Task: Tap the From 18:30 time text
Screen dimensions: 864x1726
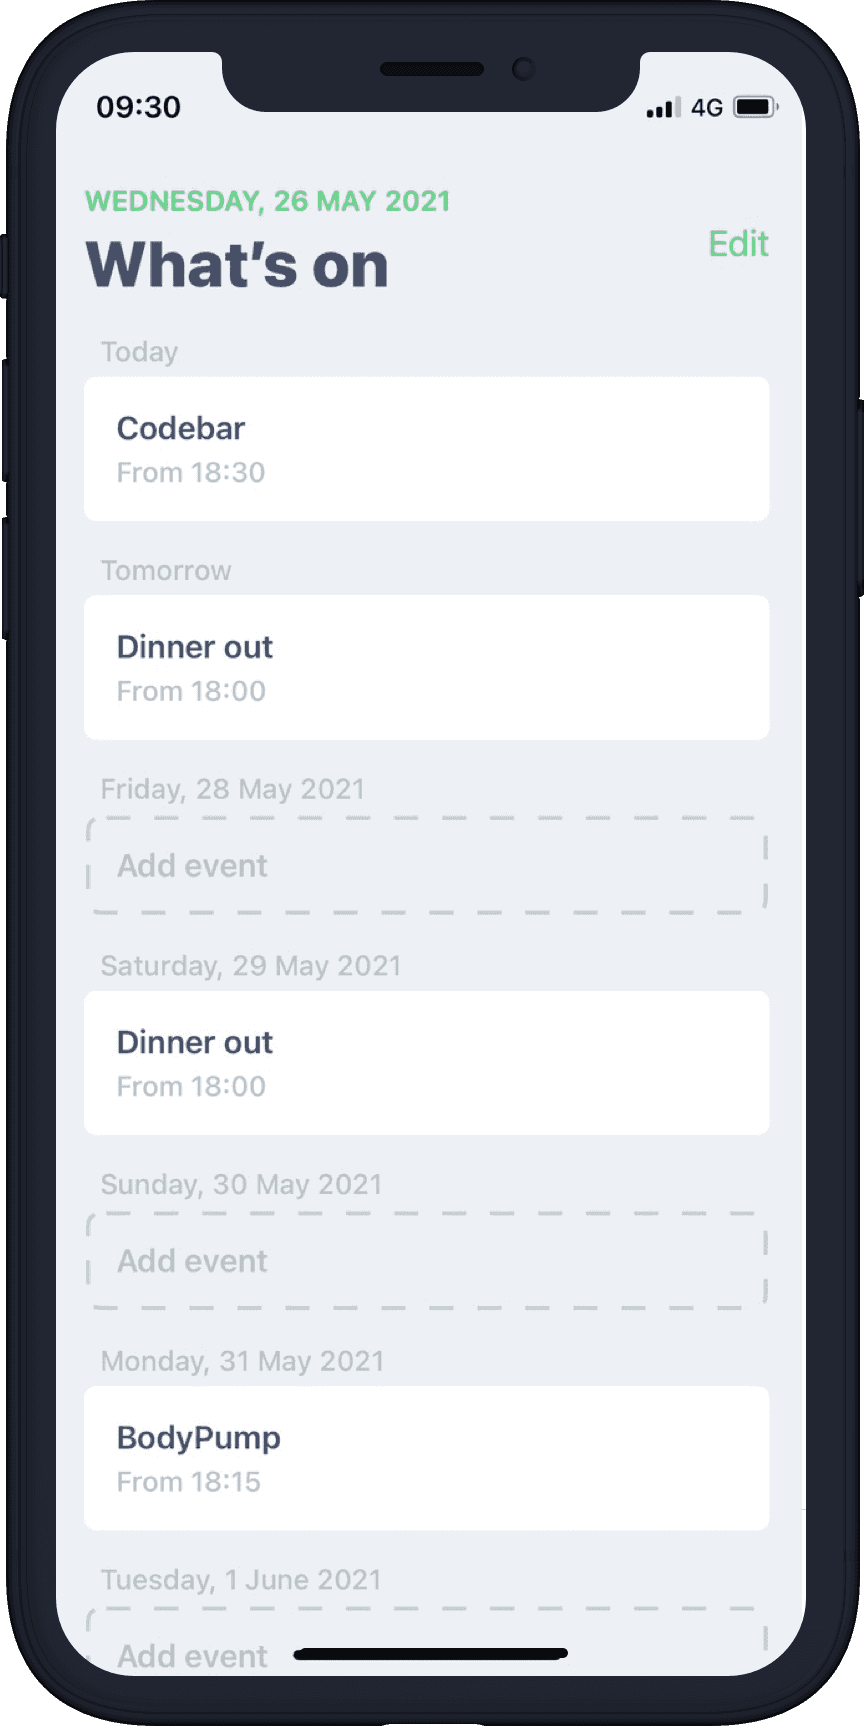Action: (x=191, y=472)
